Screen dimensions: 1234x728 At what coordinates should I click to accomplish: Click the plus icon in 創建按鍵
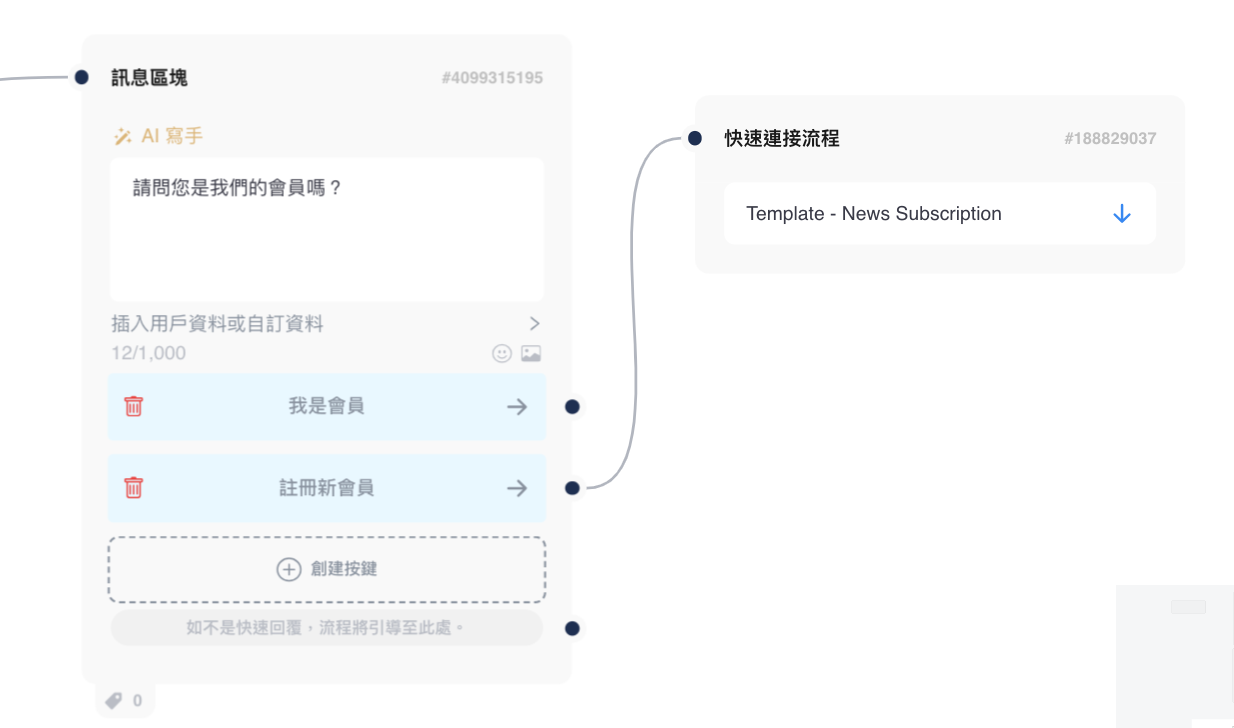[288, 569]
